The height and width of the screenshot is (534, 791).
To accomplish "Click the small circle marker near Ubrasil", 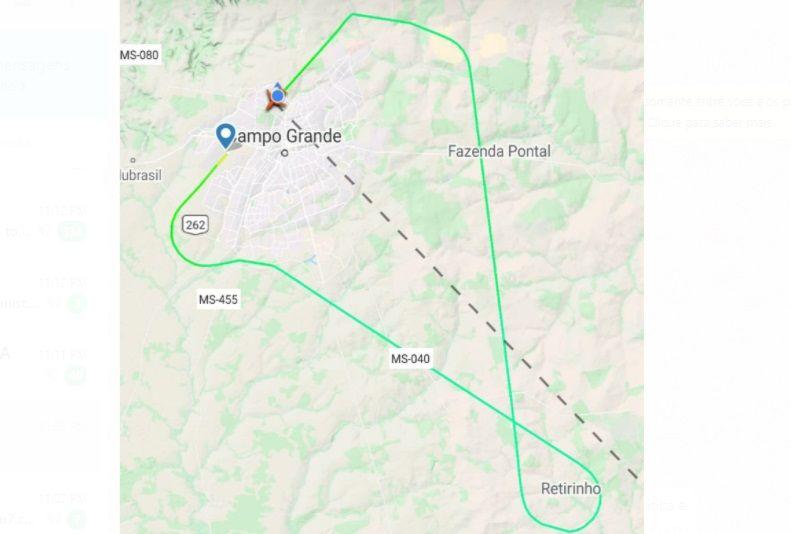I will point(133,160).
